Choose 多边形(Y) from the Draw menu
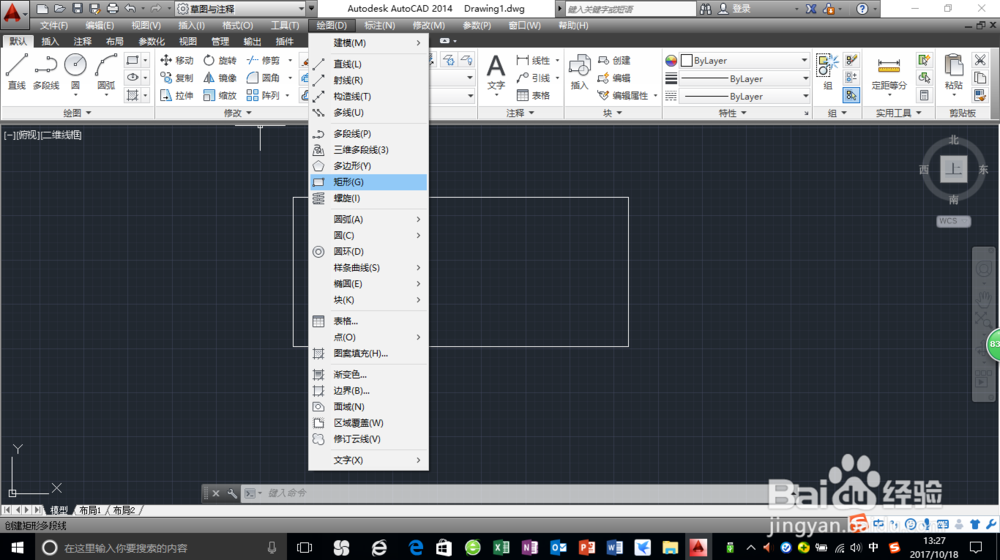 pos(368,166)
